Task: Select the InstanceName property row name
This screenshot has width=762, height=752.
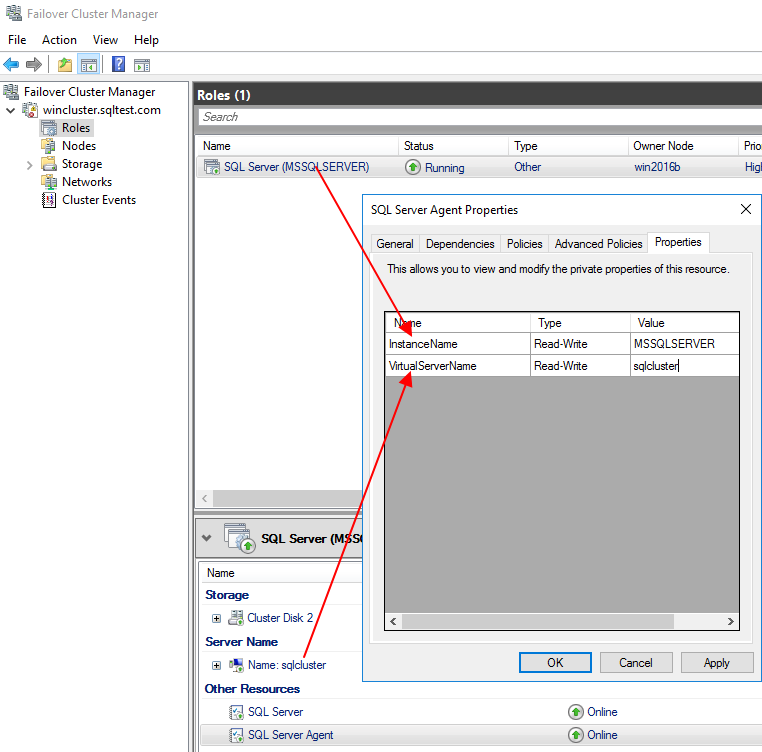Action: coord(458,344)
